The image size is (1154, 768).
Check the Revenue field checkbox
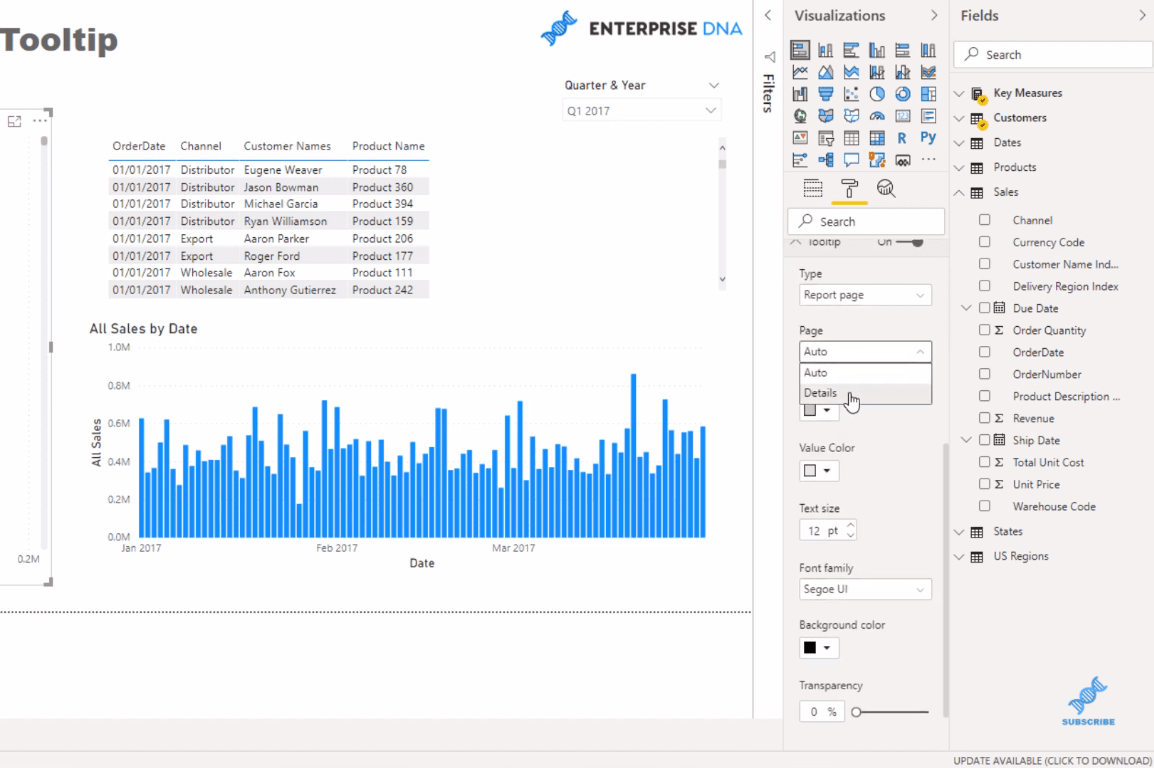[985, 418]
